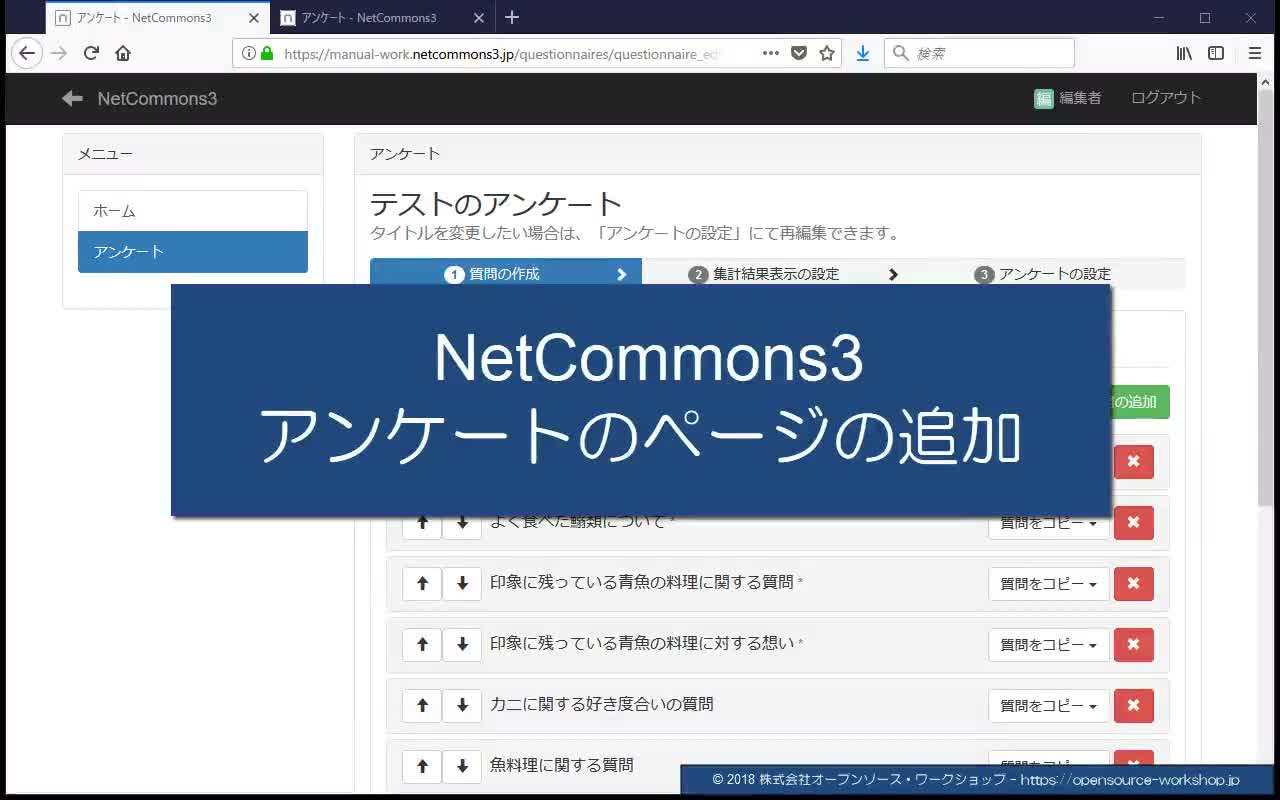Click question title 魚料理に関する質問

point(562,765)
